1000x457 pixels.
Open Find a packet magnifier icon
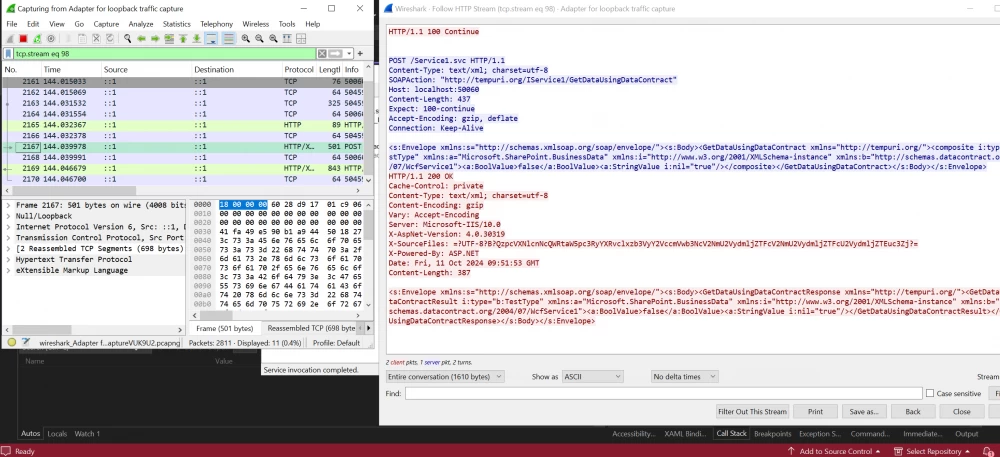[x=128, y=39]
